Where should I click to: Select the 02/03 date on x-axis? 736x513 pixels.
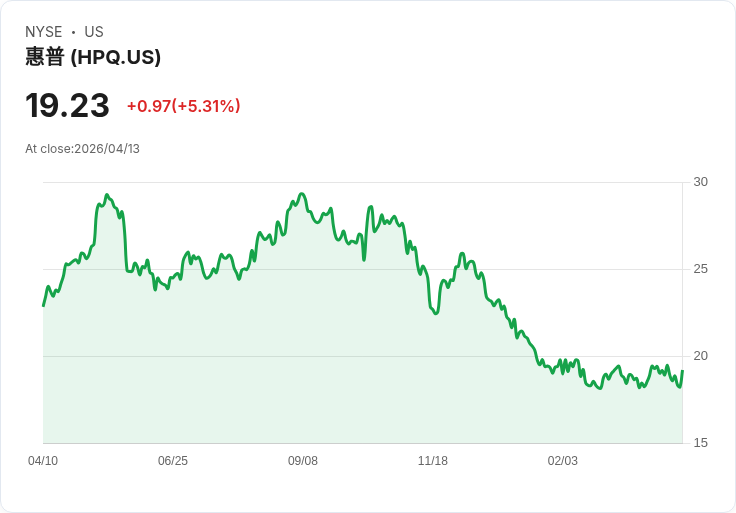pos(563,461)
